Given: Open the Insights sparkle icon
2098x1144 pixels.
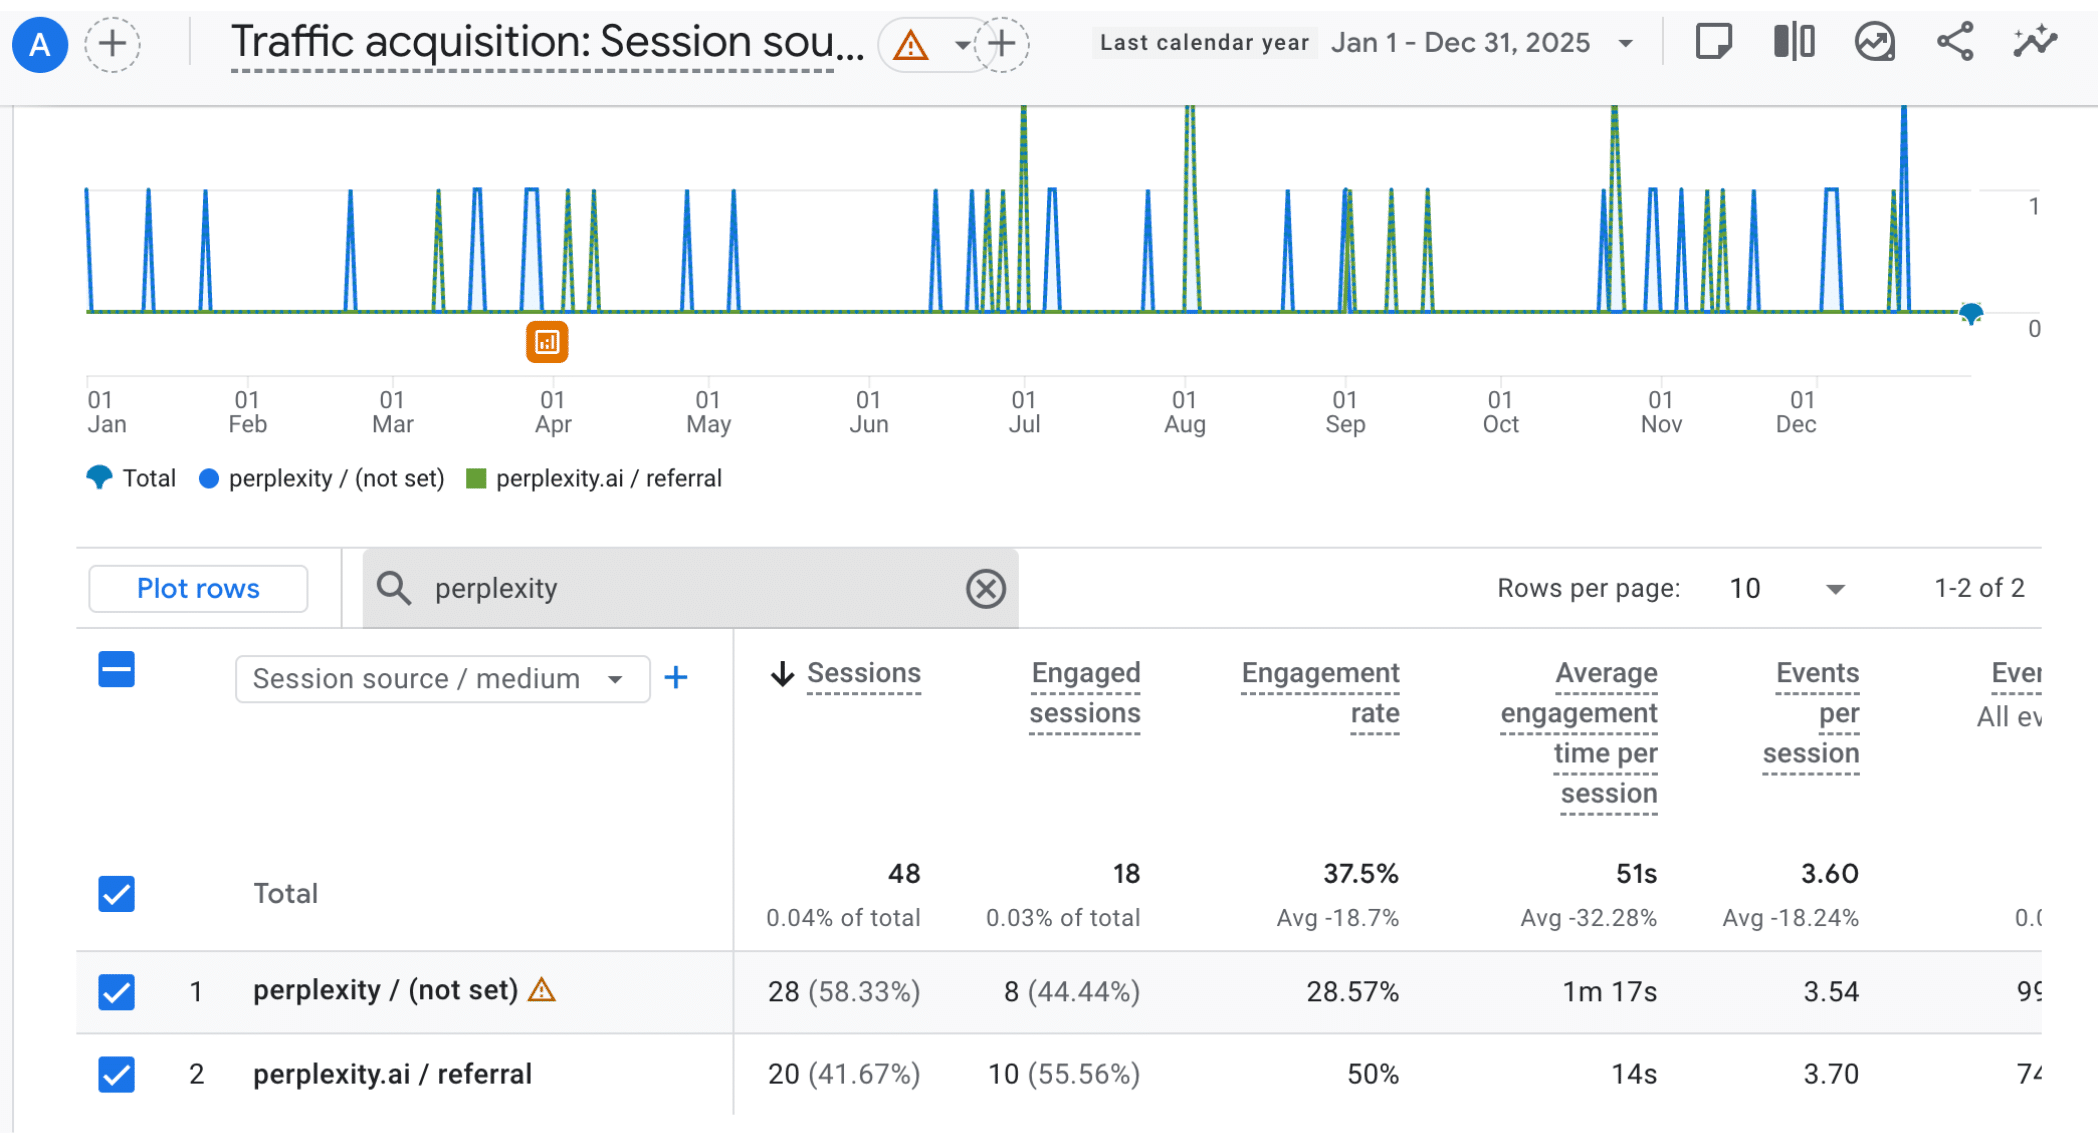Looking at the screenshot, I should [x=2034, y=42].
